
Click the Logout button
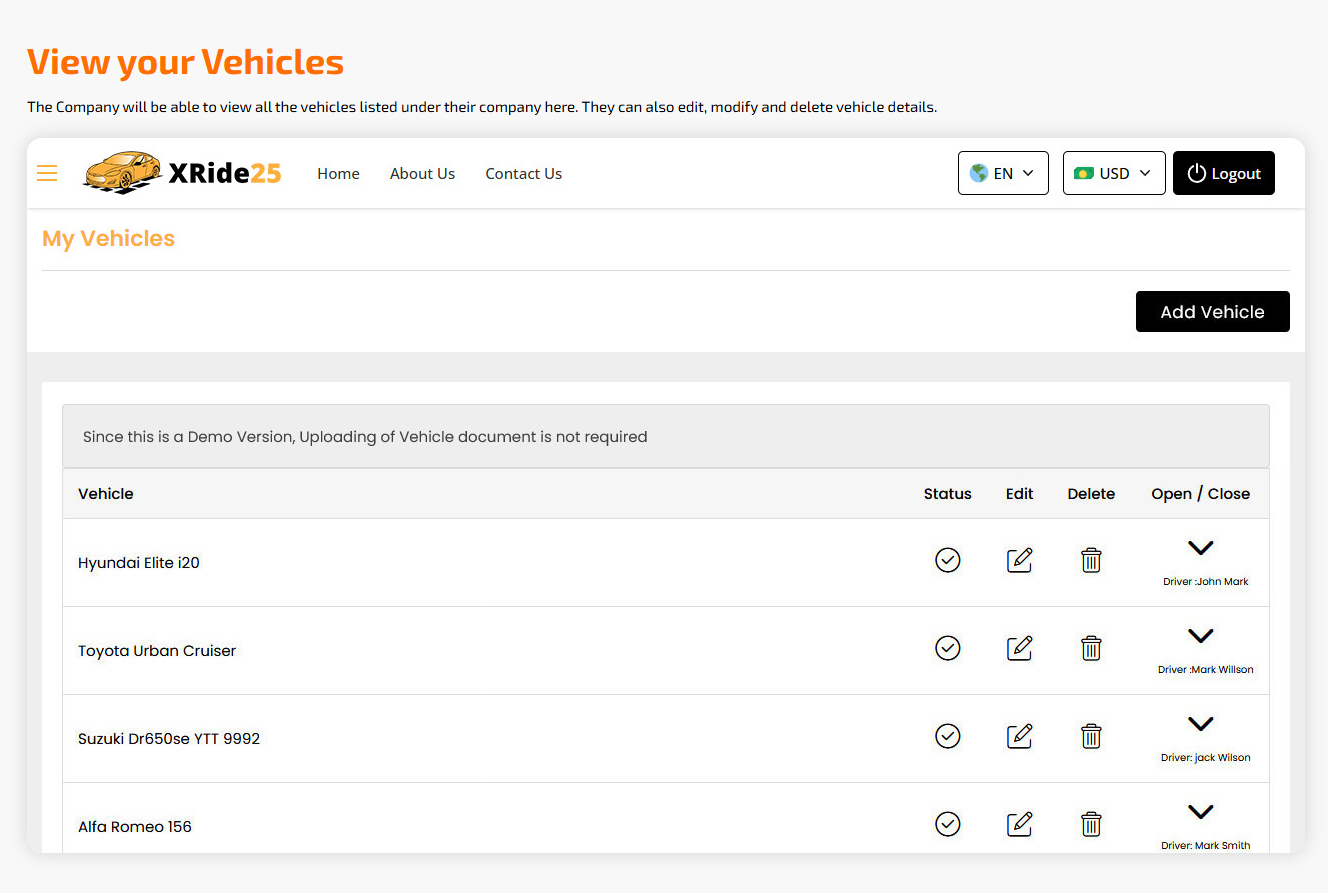1224,173
